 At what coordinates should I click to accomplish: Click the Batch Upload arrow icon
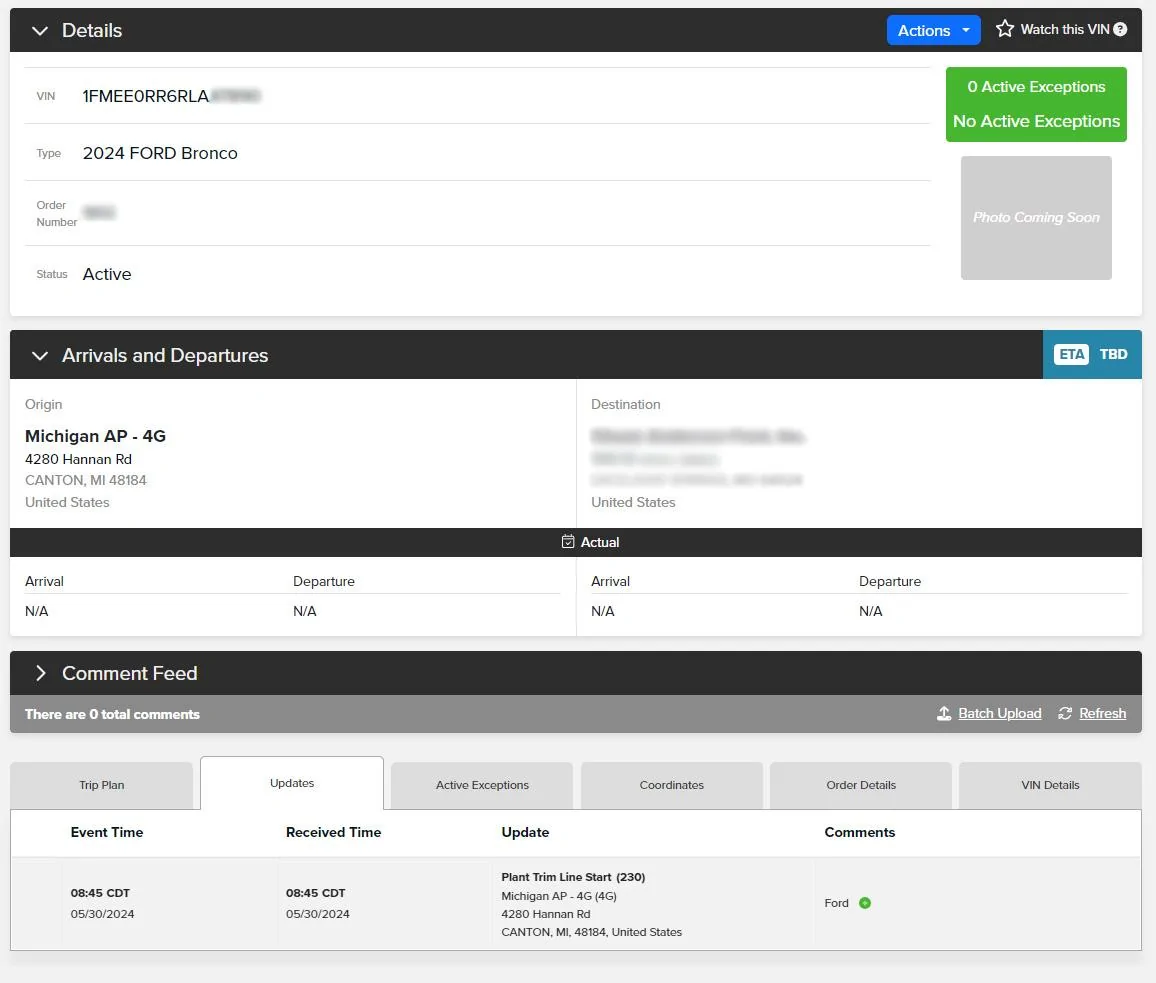[944, 713]
